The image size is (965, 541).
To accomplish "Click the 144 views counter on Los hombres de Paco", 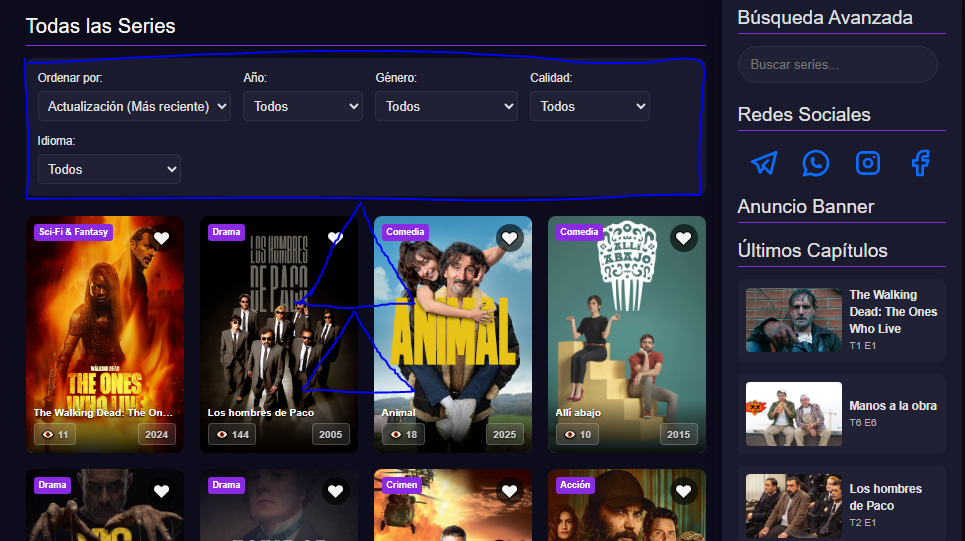I will coord(232,435).
